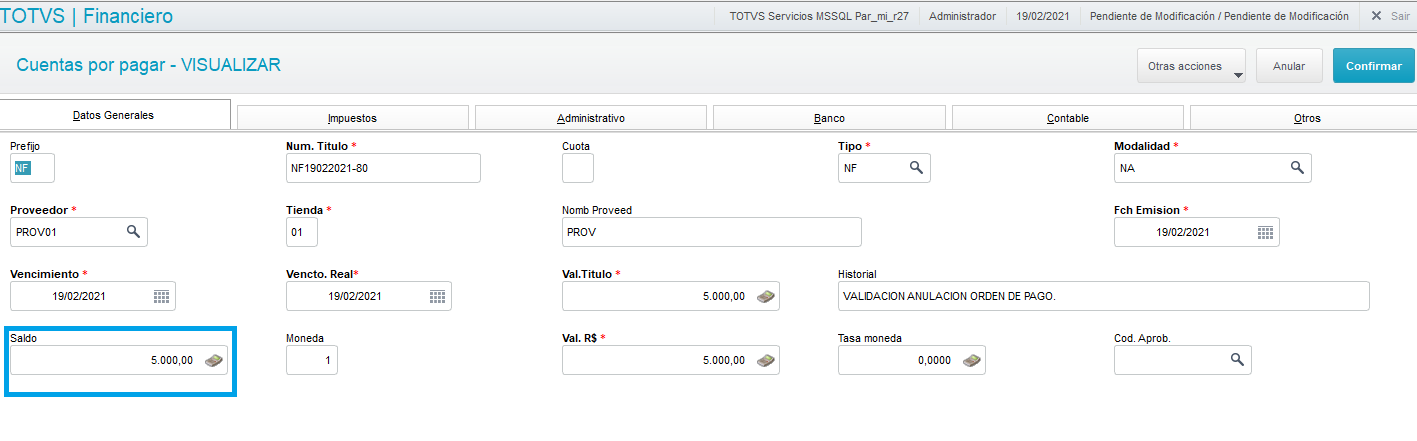The height and width of the screenshot is (441, 1417).
Task: Click the Modalidad field text NA
Action: point(1128,169)
